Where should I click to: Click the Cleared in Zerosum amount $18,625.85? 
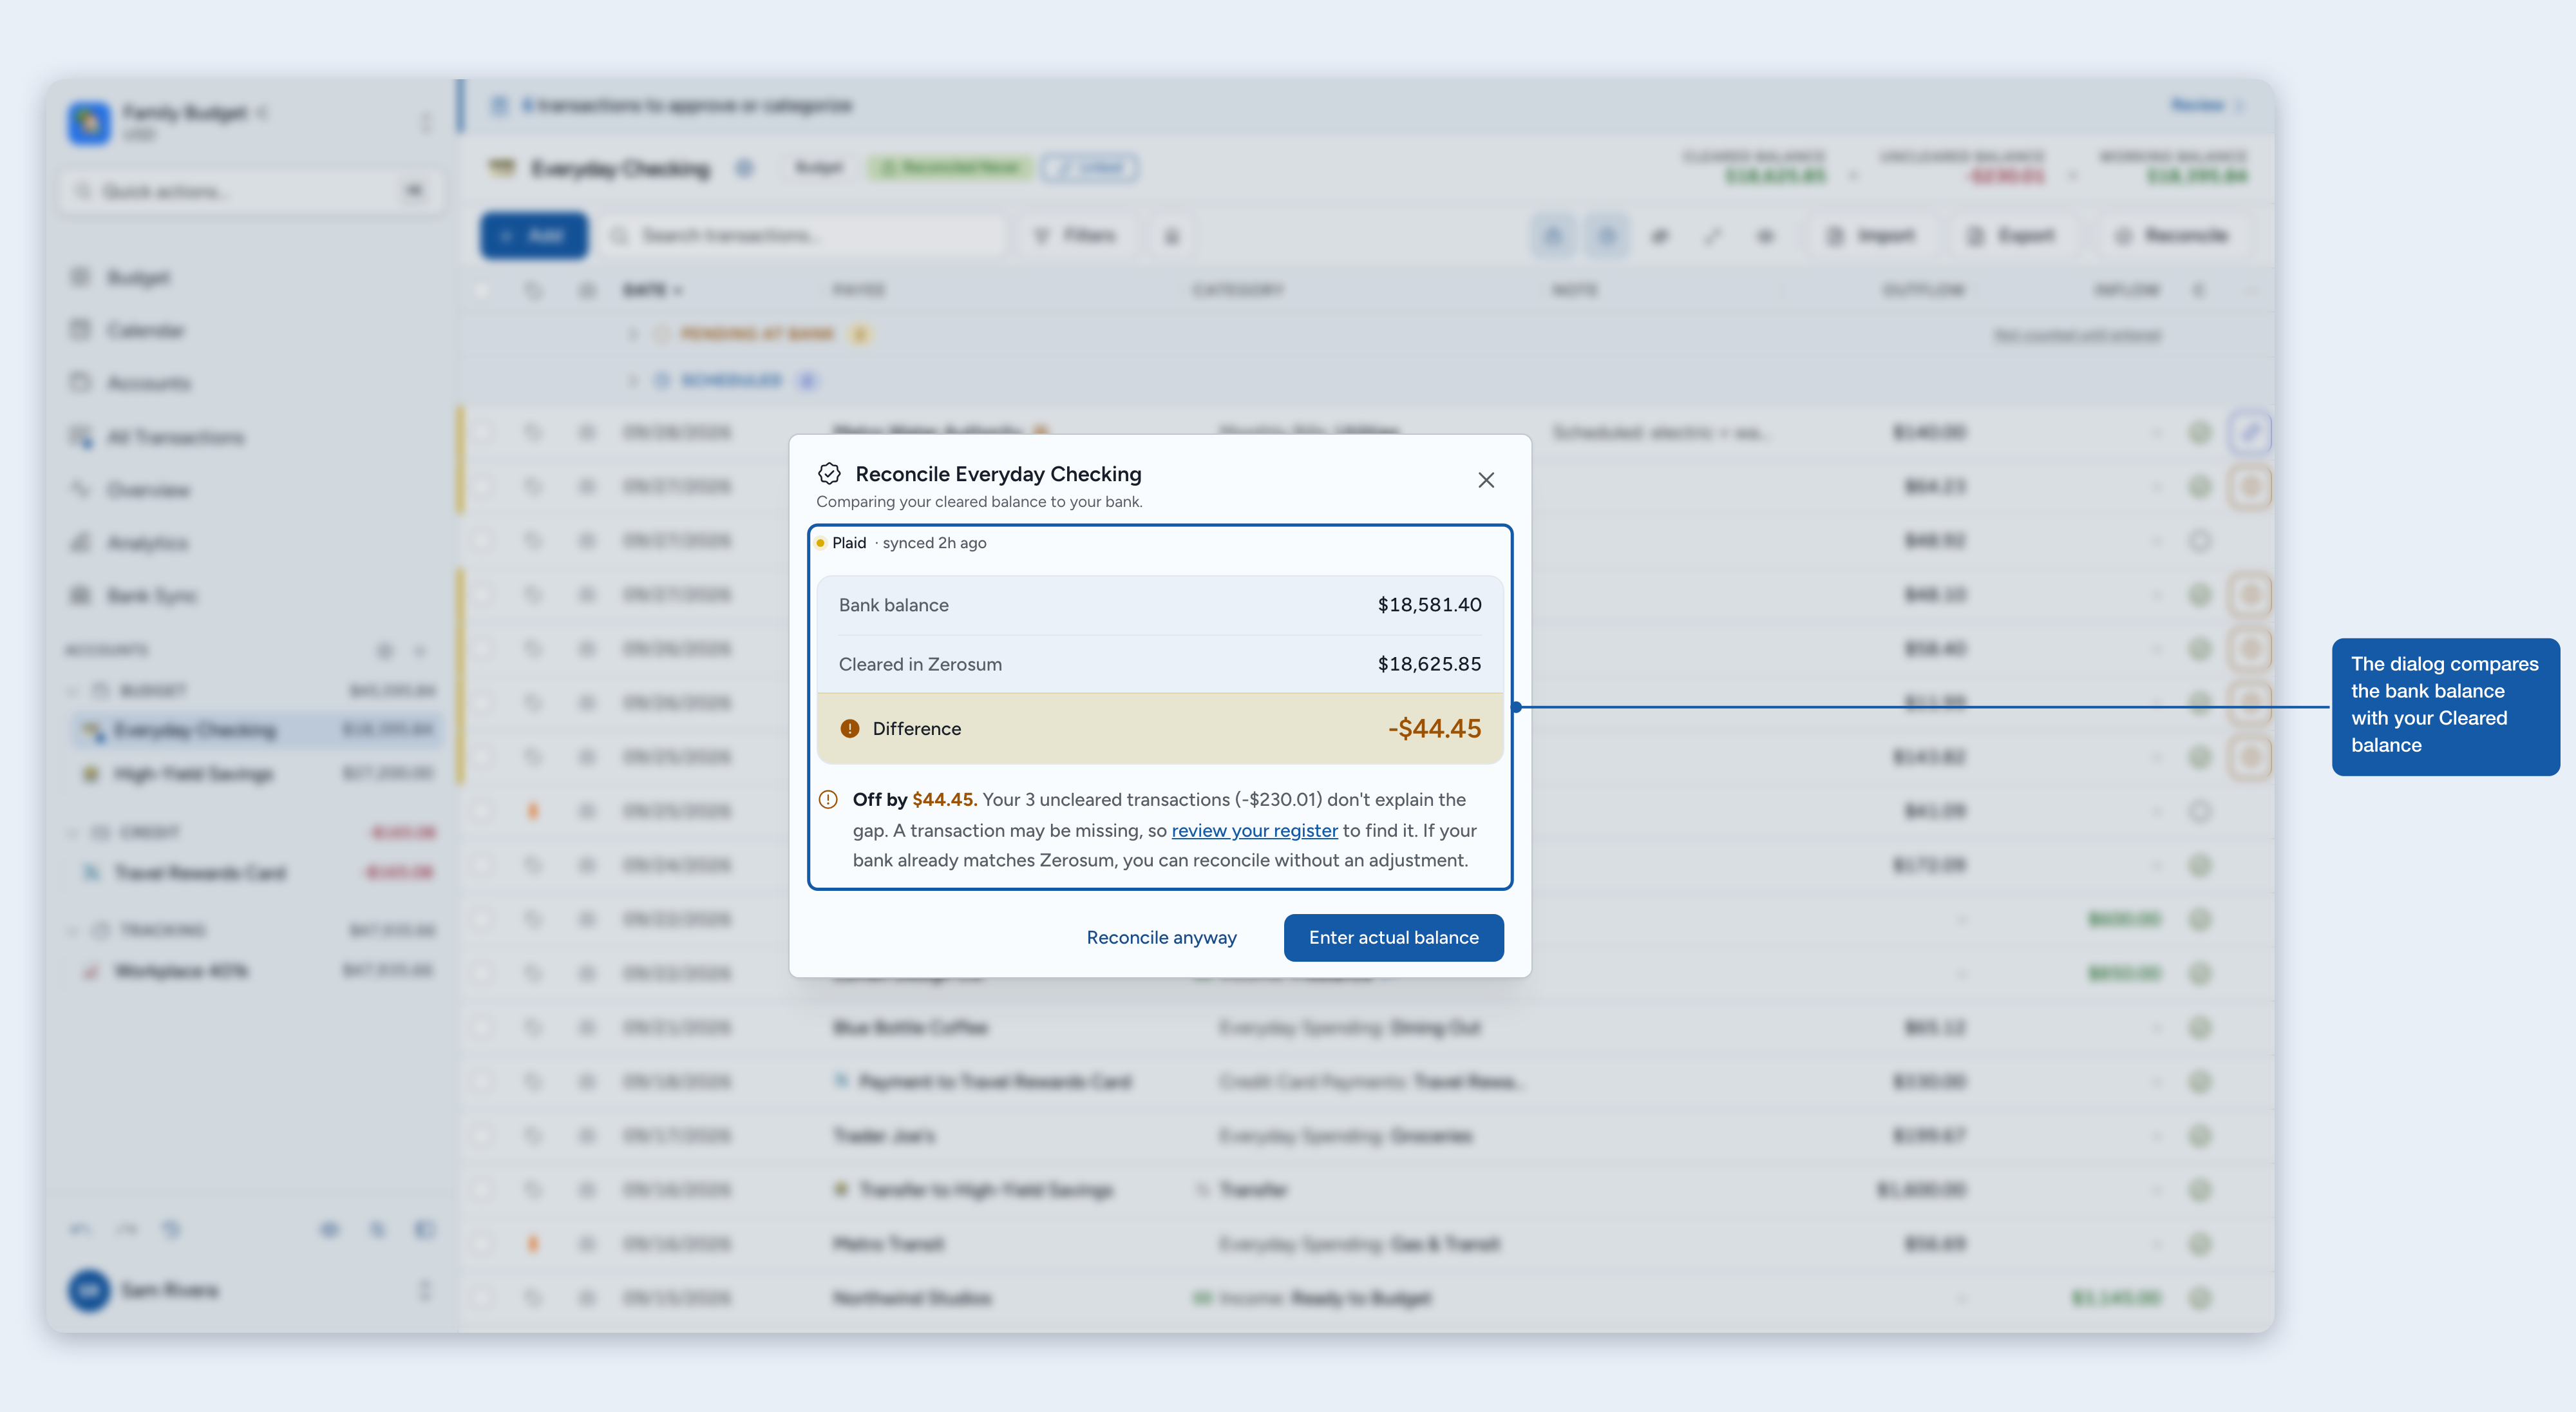tap(1429, 663)
